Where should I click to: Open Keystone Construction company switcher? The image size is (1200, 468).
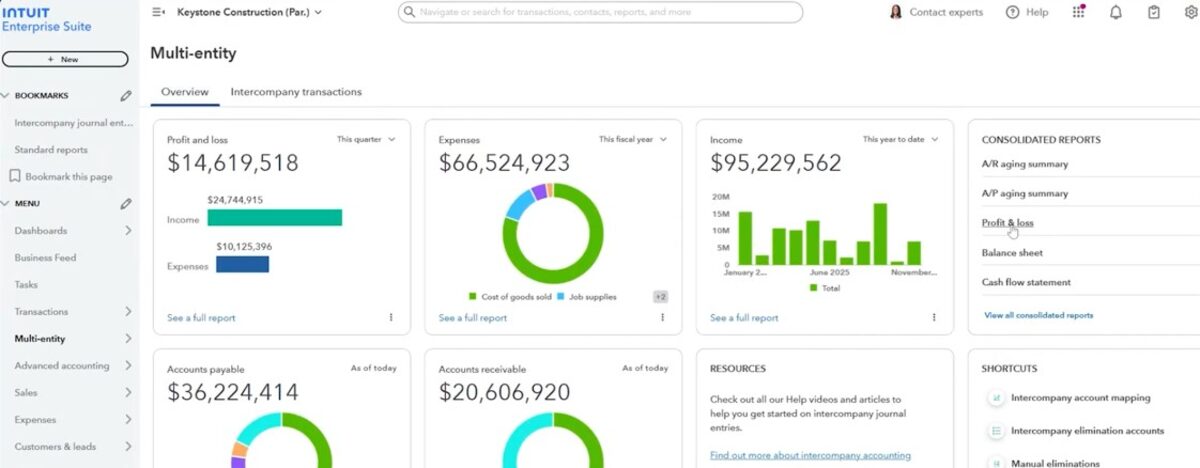pos(249,12)
